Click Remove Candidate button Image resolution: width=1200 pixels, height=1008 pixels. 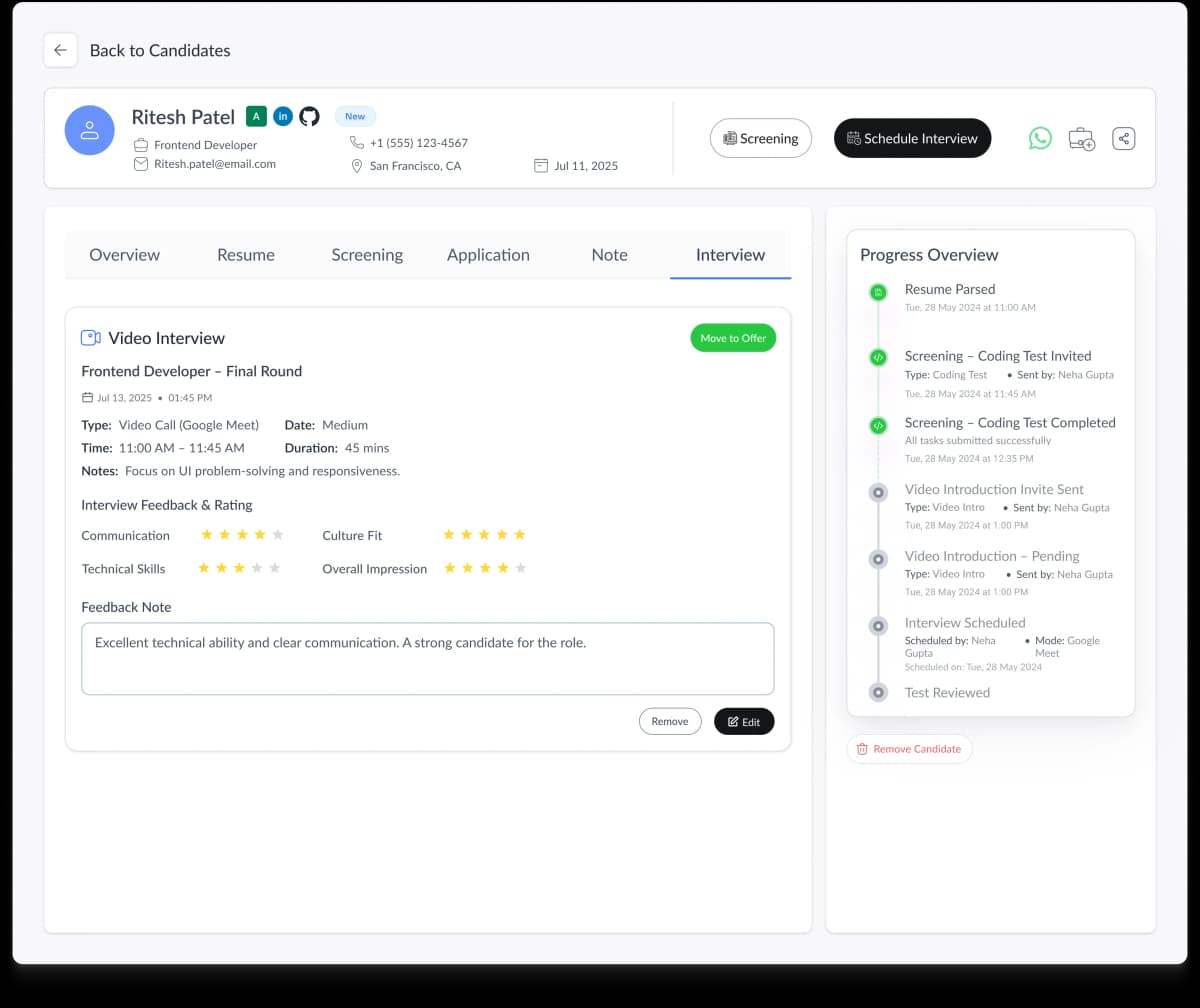(909, 749)
